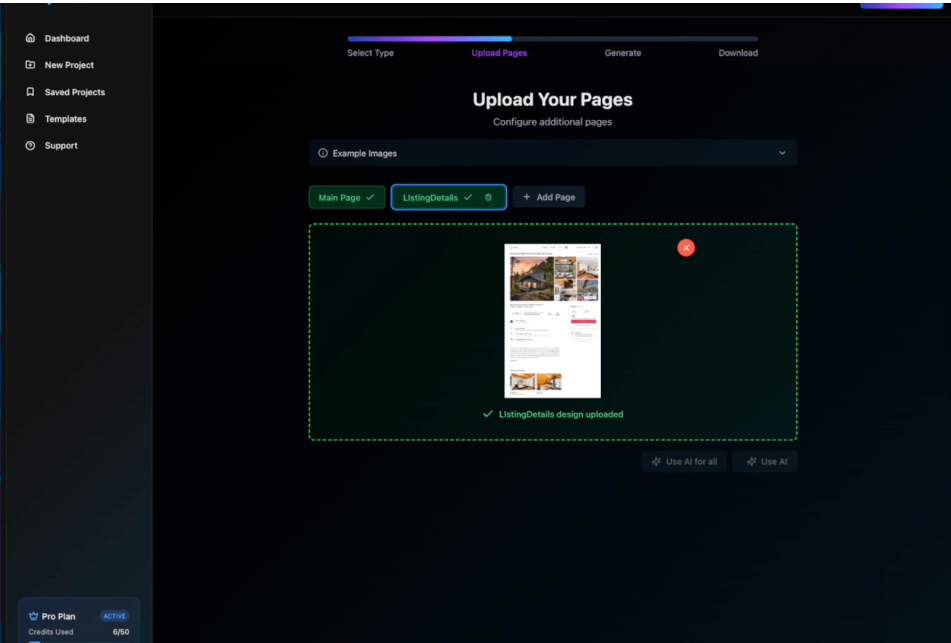This screenshot has width=951, height=643.
Task: Click the Add Page button
Action: (549, 197)
